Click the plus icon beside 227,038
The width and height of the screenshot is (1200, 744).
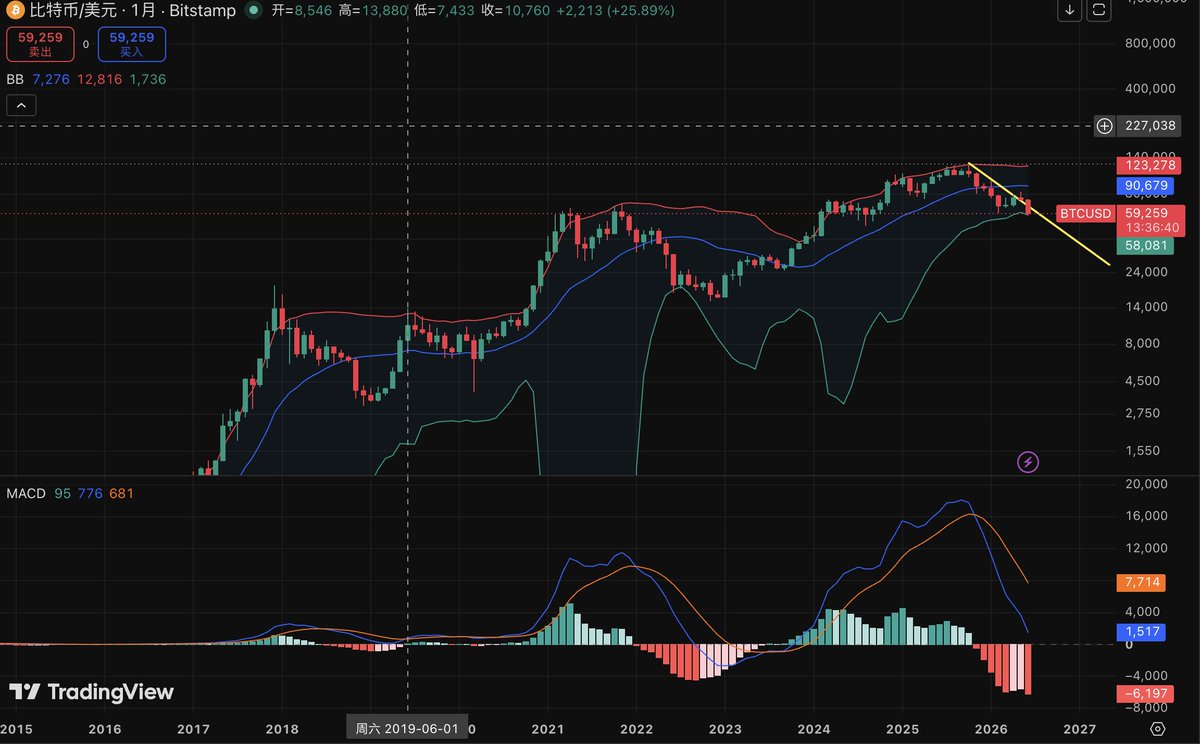(1104, 126)
